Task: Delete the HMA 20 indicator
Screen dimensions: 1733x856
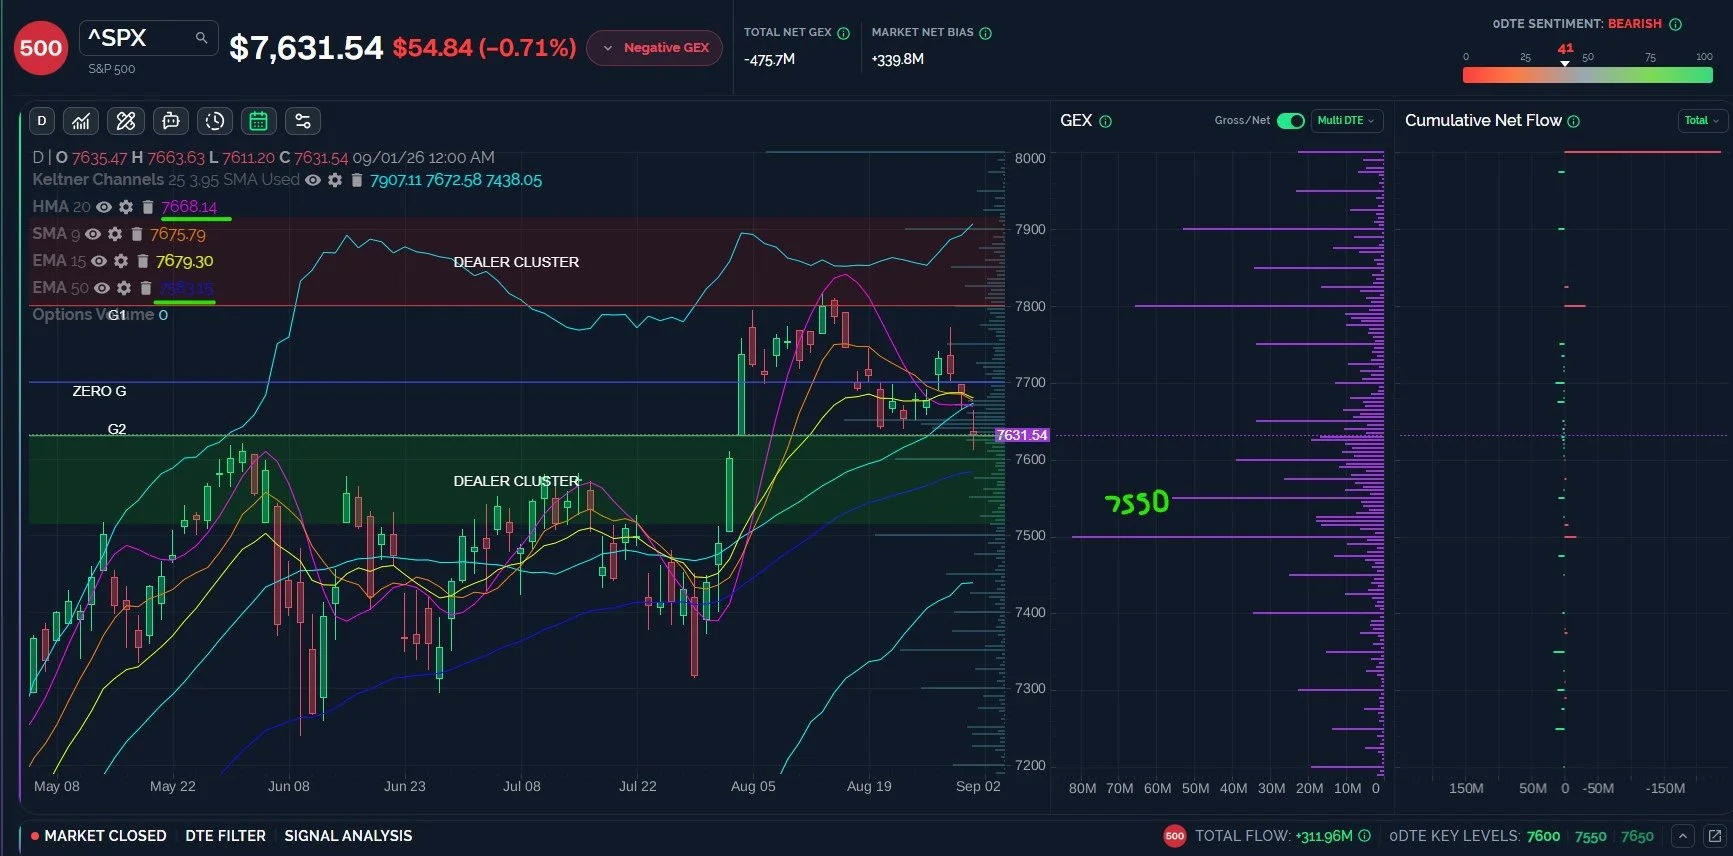Action: click(x=147, y=207)
